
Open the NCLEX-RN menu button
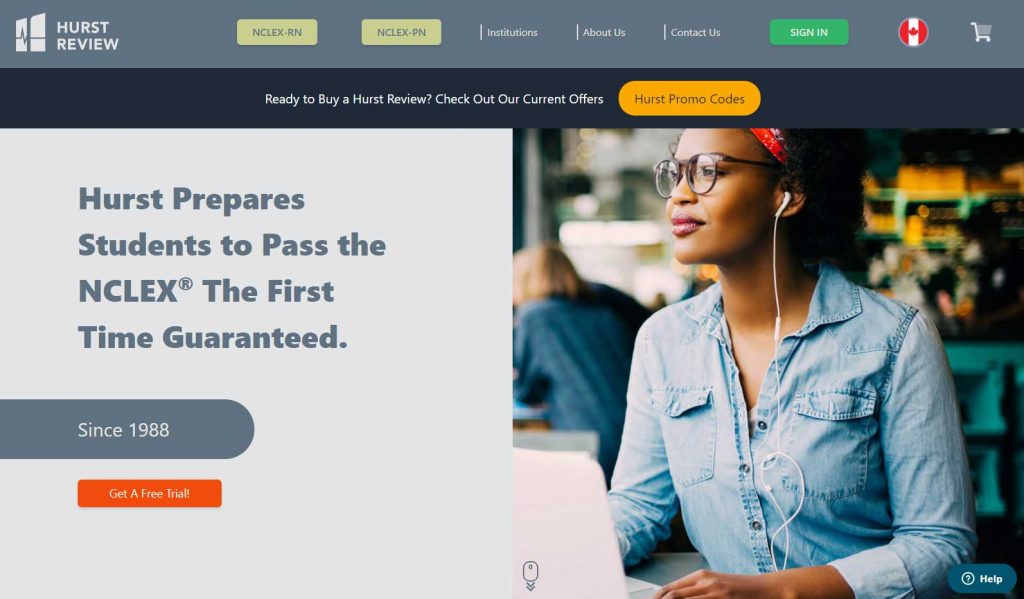277,32
